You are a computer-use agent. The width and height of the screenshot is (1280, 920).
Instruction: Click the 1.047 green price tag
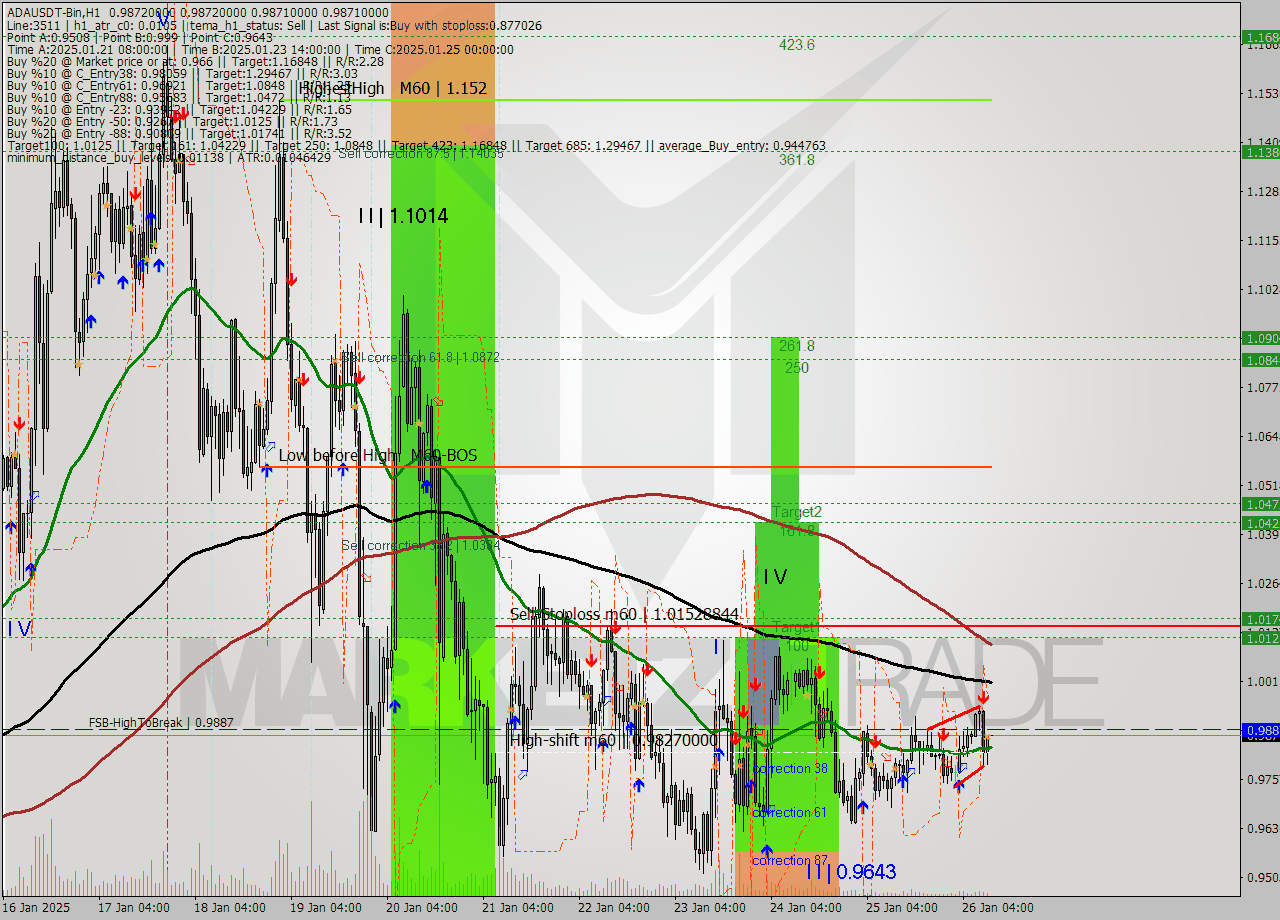(x=1260, y=504)
